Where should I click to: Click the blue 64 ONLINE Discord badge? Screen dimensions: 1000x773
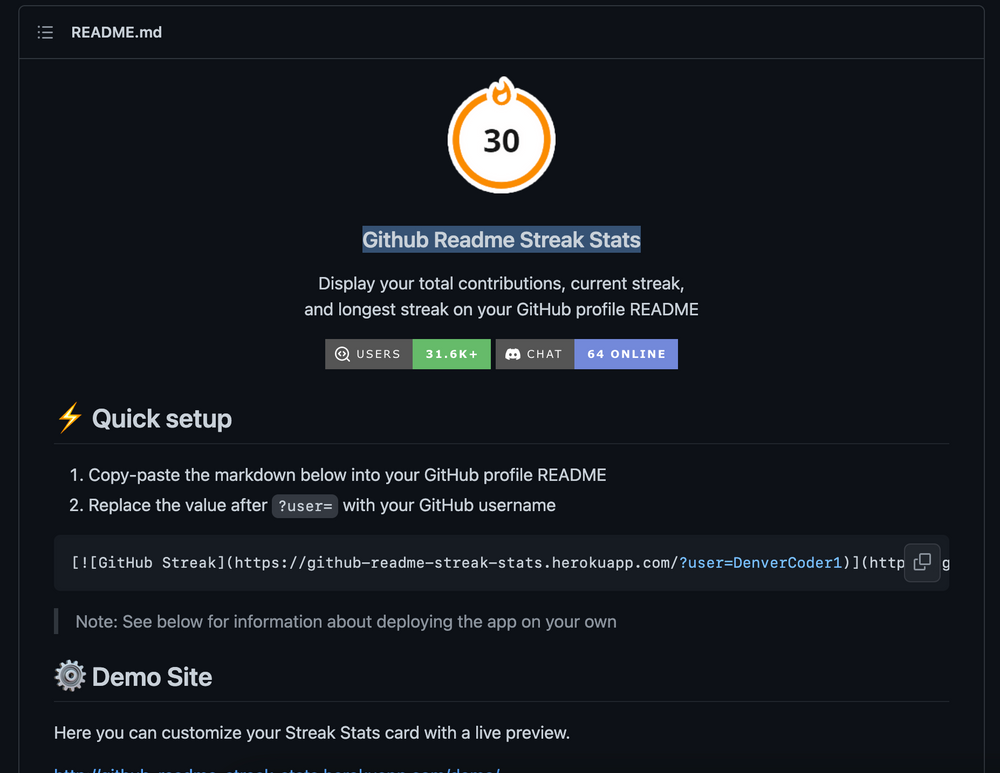point(625,353)
